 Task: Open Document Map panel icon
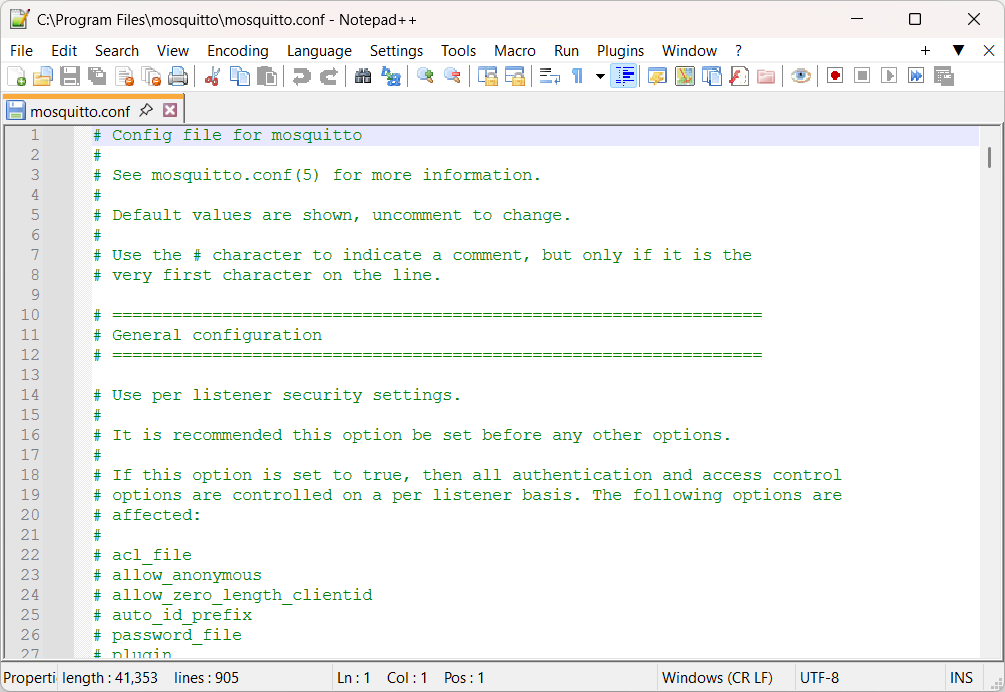(685, 76)
